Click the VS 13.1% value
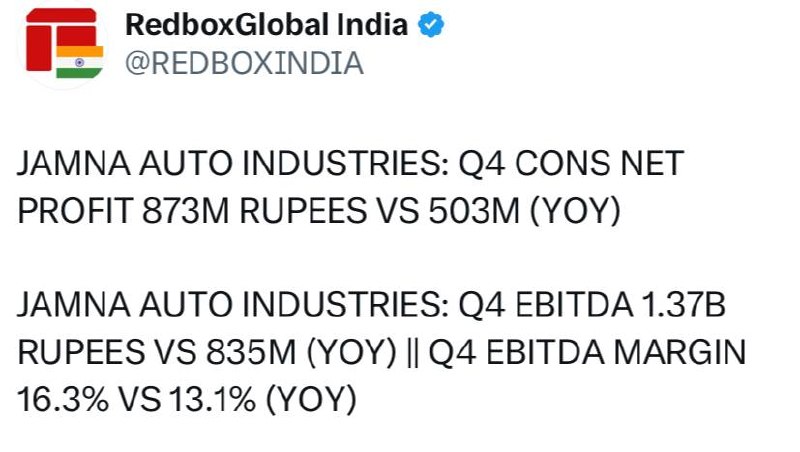This screenshot has width=800, height=452. (x=188, y=399)
